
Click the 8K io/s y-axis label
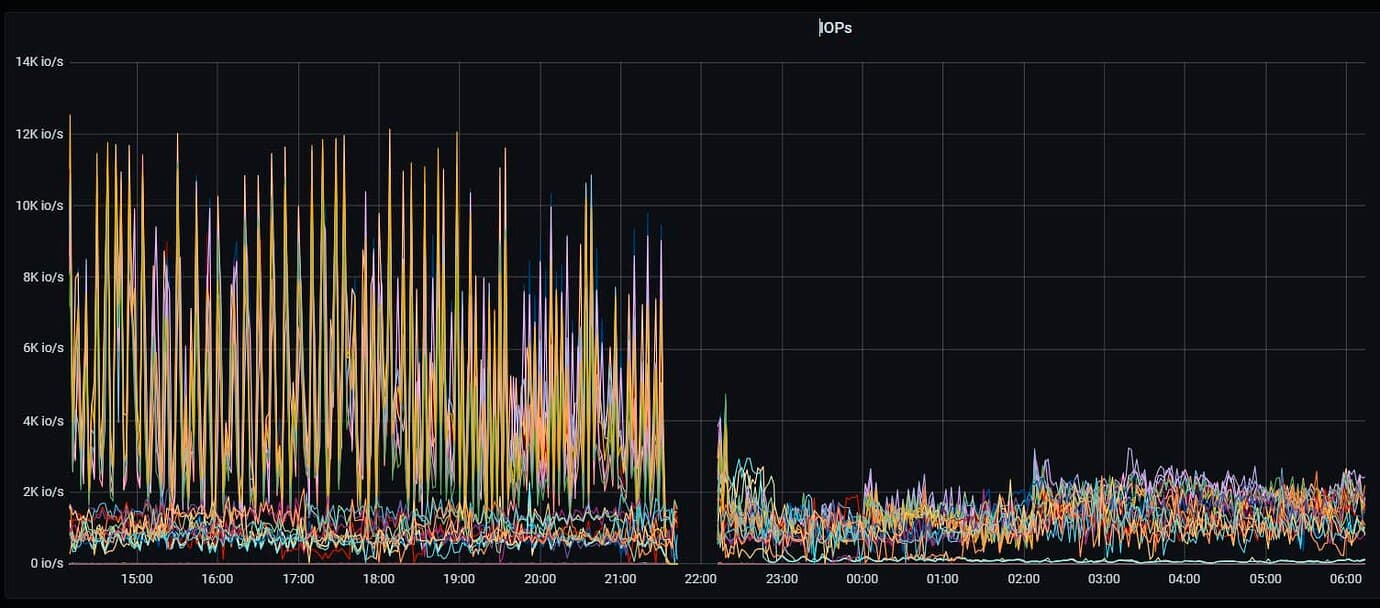40,277
